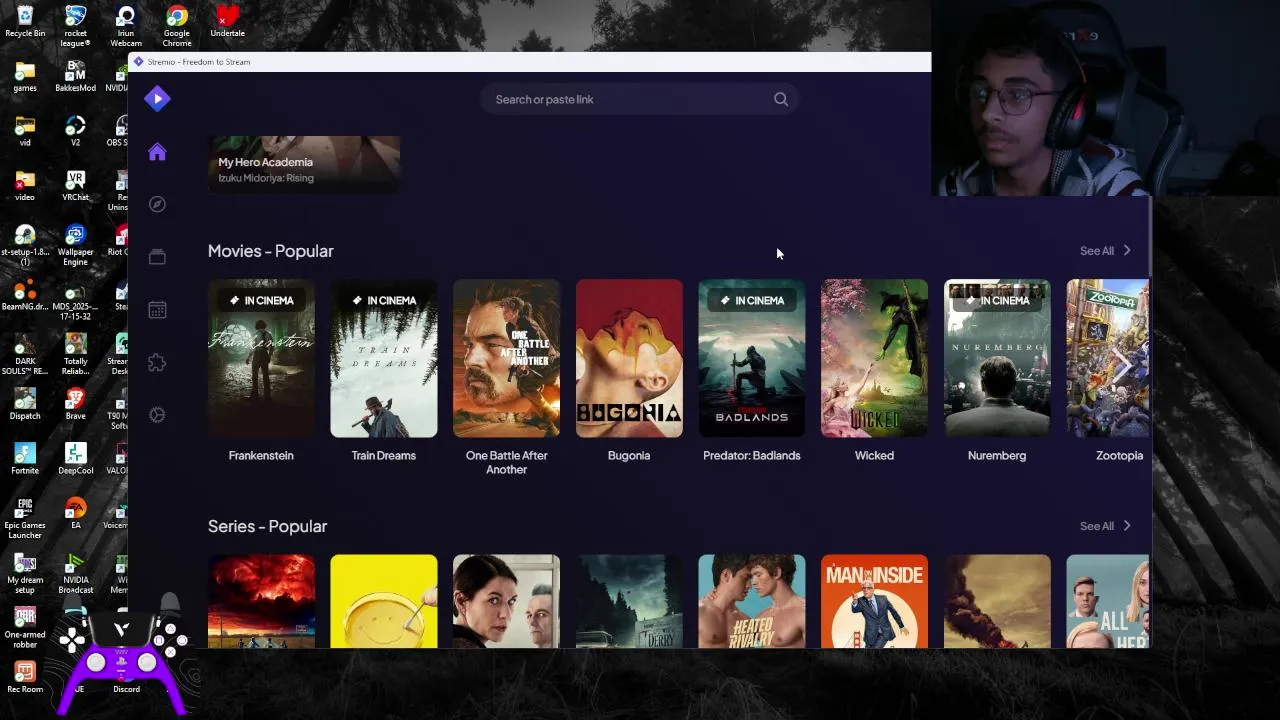Screen dimensions: 1280x720
Task: Open the My Hero Academia card
Action: click(x=304, y=163)
